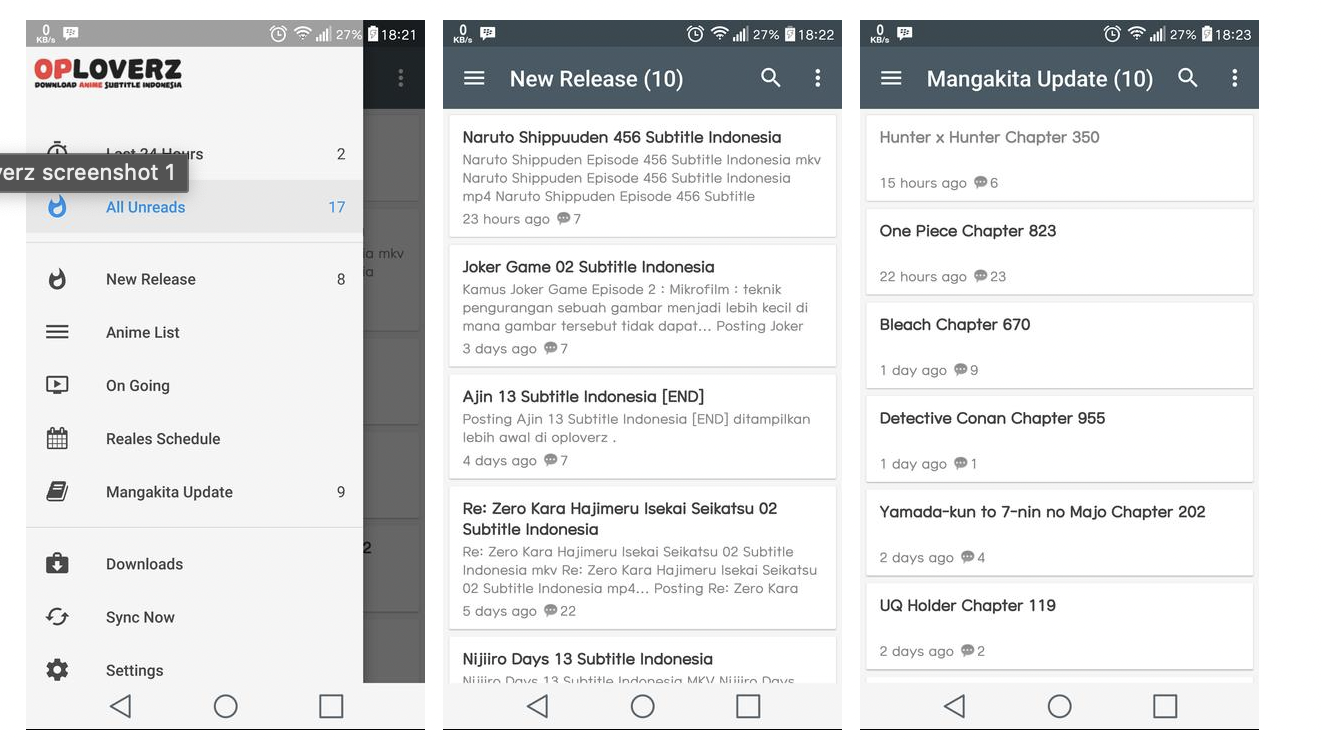Image resolution: width=1322 pixels, height=740 pixels.
Task: Open One Piece Chapter 823
Action: [1059, 252]
